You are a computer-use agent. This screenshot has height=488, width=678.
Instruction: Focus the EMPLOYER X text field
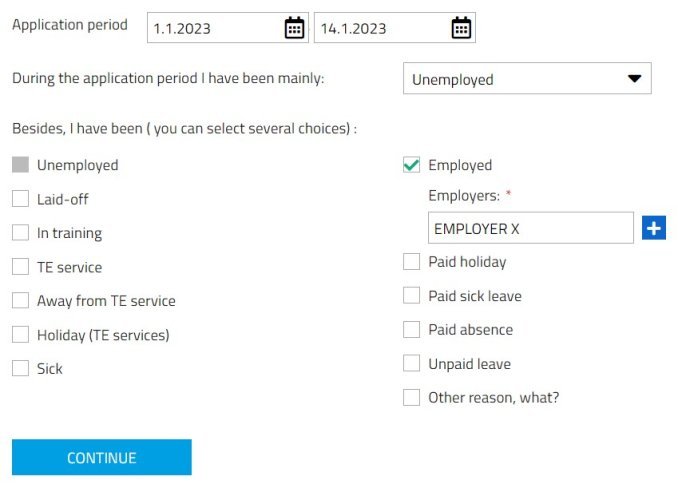tap(531, 228)
